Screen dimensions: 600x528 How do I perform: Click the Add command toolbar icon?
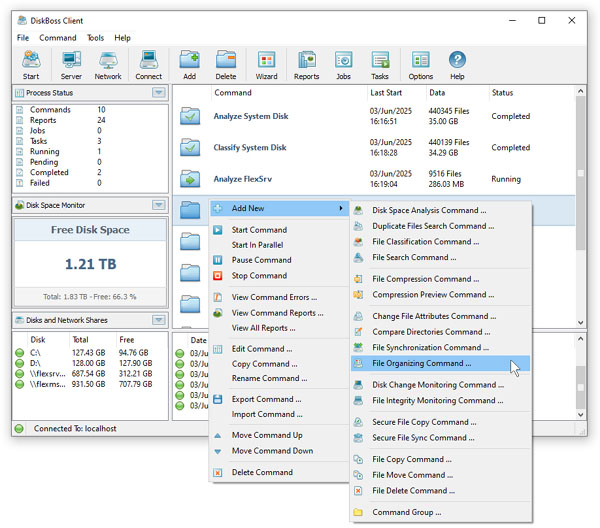pos(189,65)
